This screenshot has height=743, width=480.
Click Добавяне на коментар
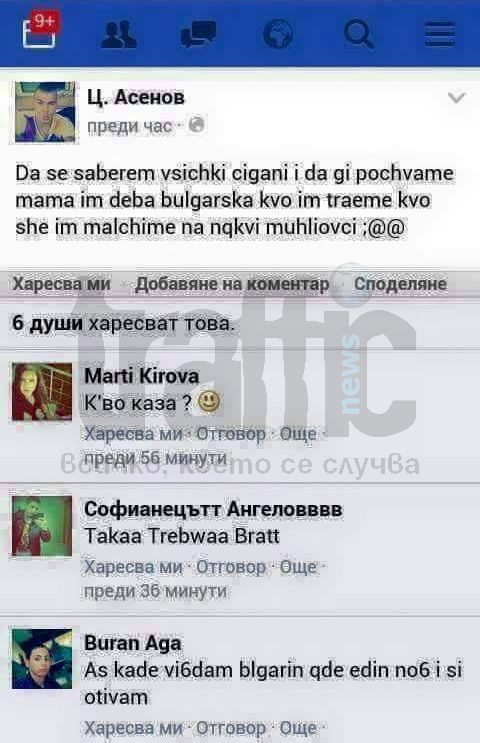click(232, 284)
